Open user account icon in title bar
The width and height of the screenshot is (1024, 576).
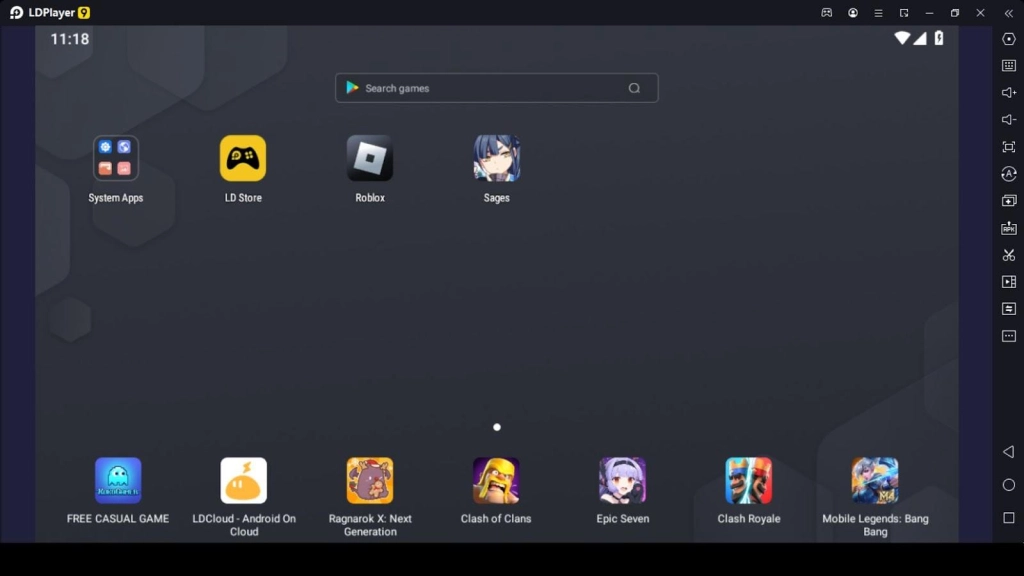coord(853,12)
